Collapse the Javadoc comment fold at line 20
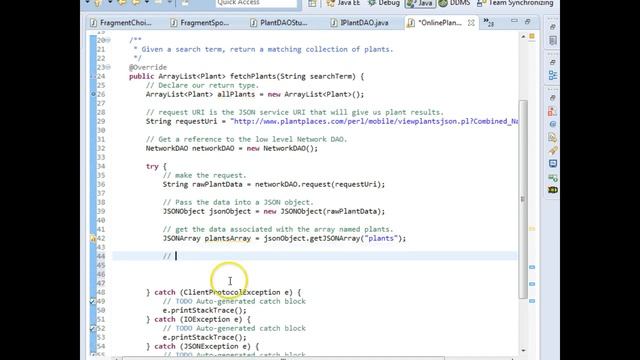 coord(108,40)
